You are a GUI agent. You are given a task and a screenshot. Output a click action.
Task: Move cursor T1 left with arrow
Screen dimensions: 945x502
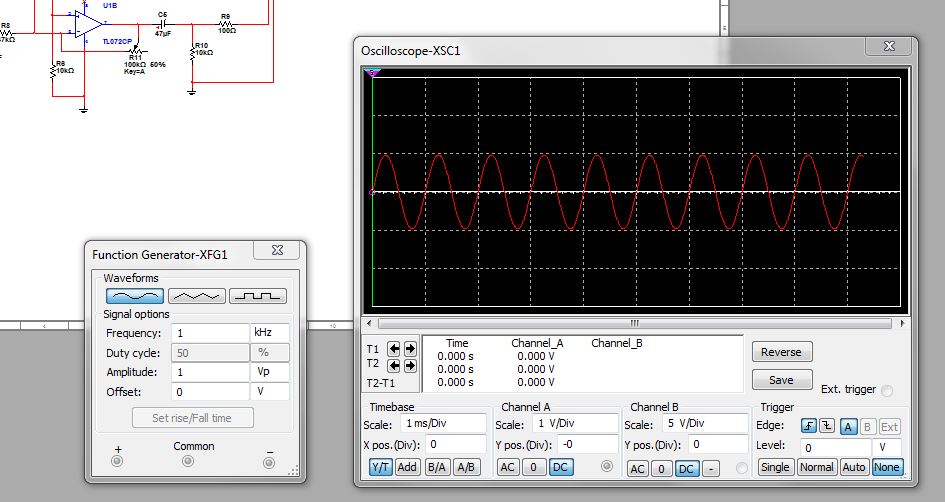(394, 348)
